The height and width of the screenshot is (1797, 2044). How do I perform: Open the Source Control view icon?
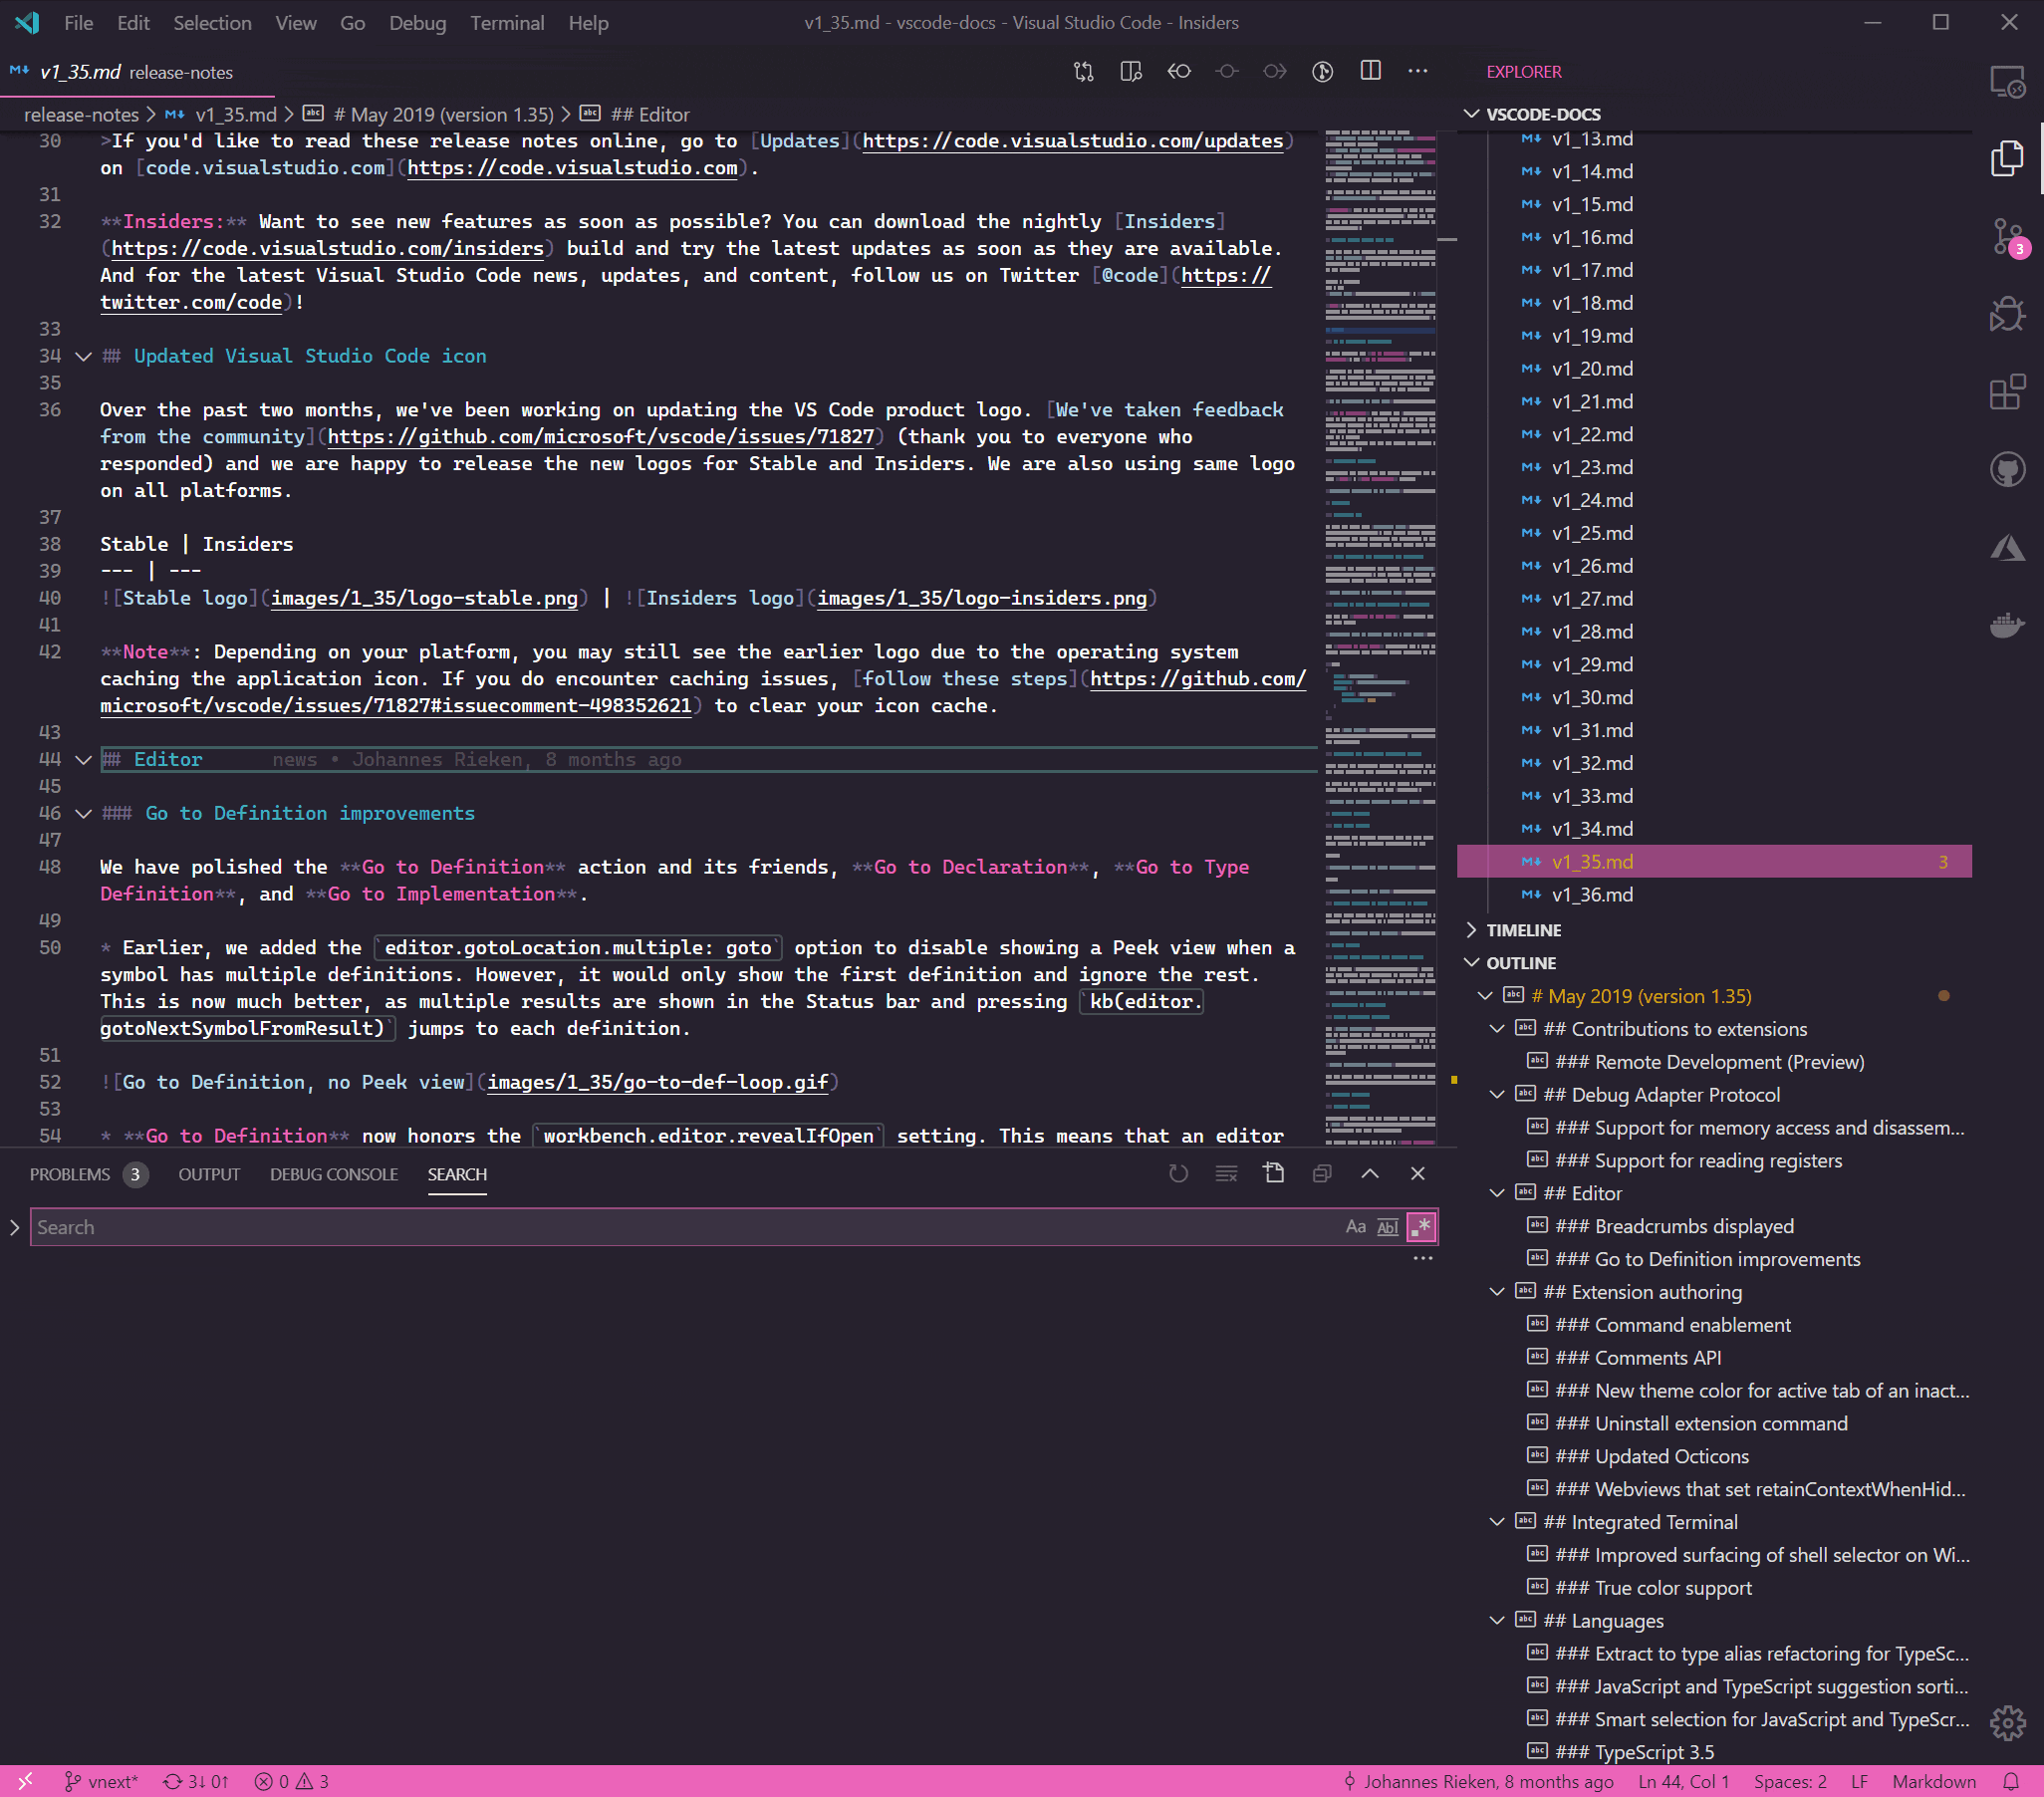[2006, 238]
